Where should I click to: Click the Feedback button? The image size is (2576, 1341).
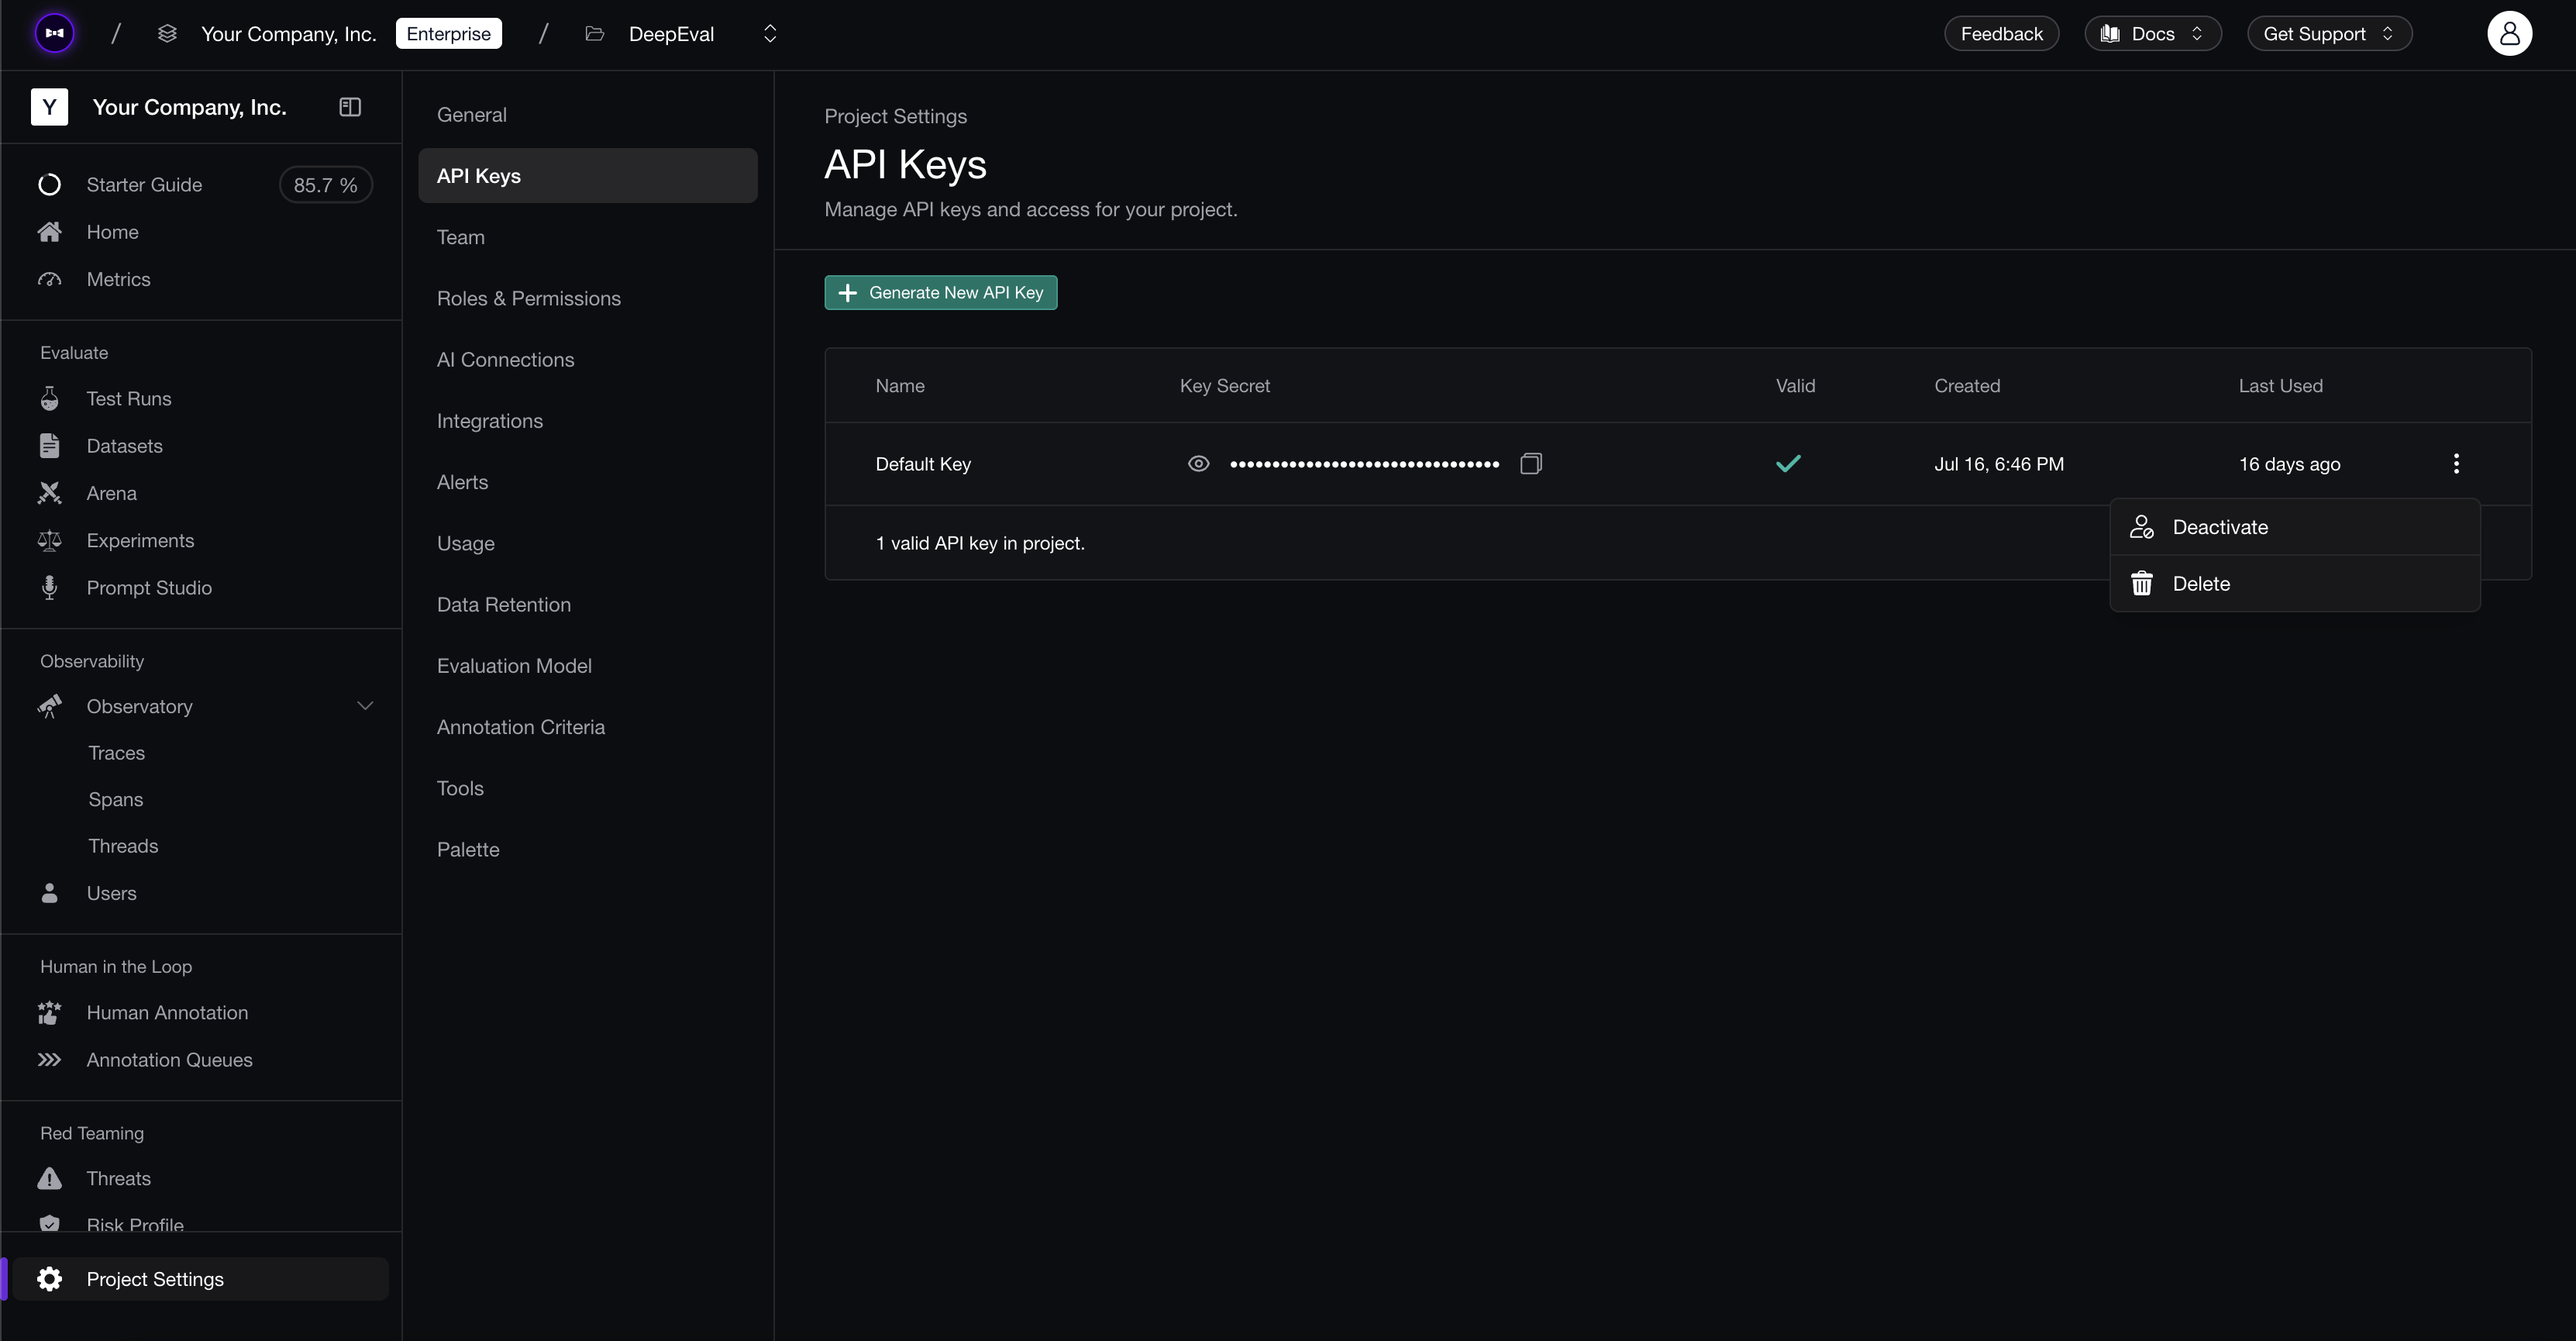tap(2001, 34)
